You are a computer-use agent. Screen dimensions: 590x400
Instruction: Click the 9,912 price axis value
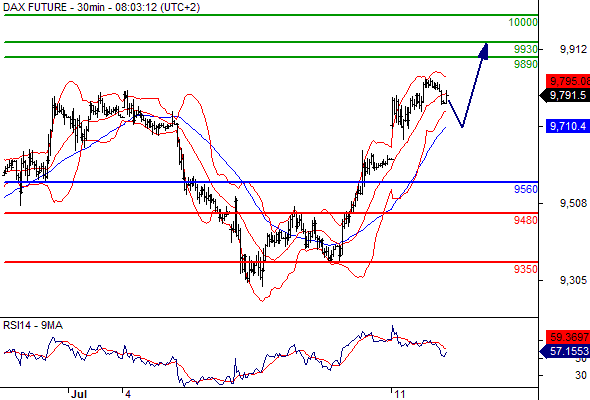(573, 49)
